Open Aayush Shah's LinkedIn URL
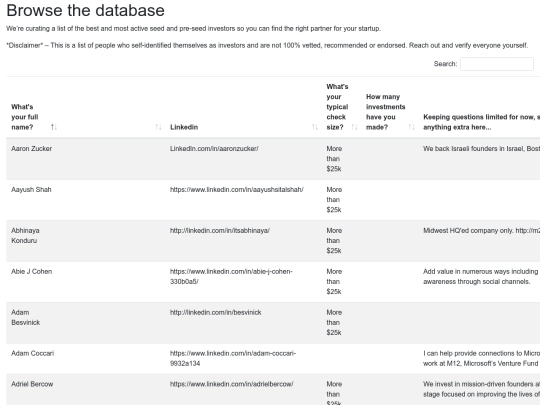Image resolution: width=540 pixels, height=405 pixels. [x=237, y=189]
